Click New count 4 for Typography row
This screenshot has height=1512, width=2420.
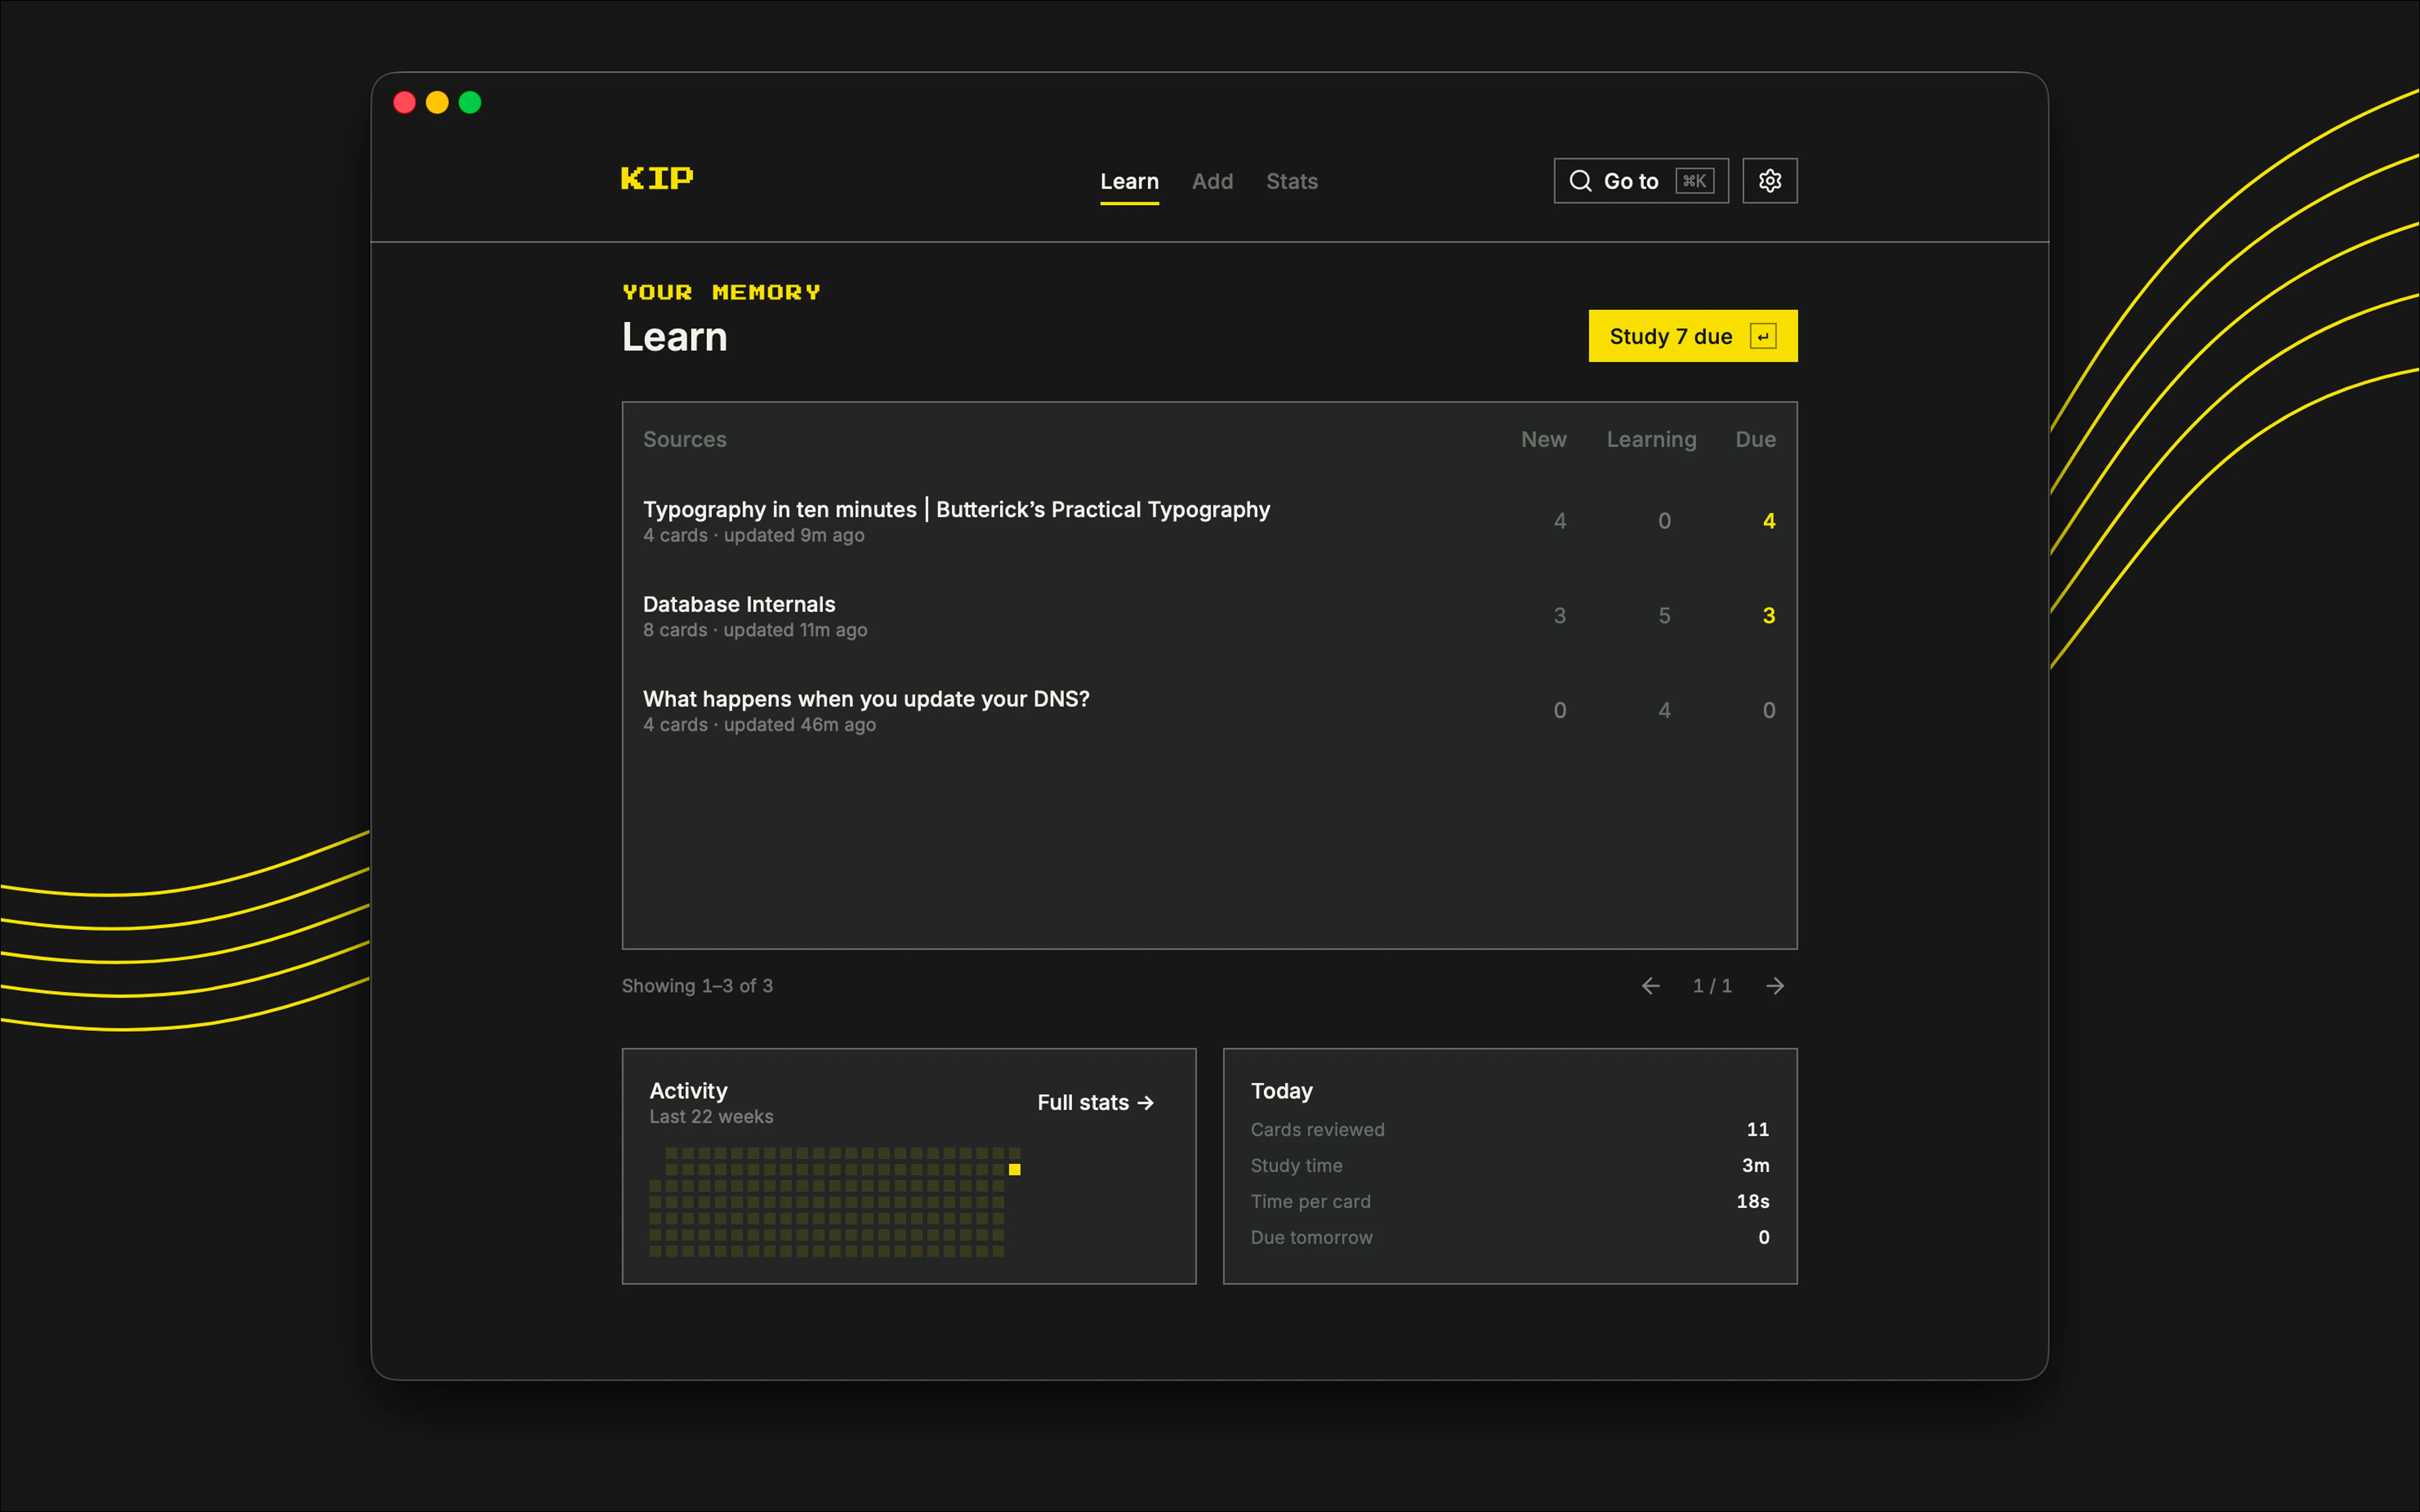pyautogui.click(x=1559, y=521)
